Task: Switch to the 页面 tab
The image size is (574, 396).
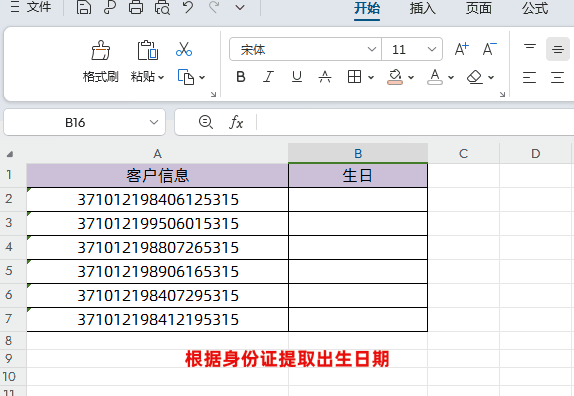Action: 478,8
